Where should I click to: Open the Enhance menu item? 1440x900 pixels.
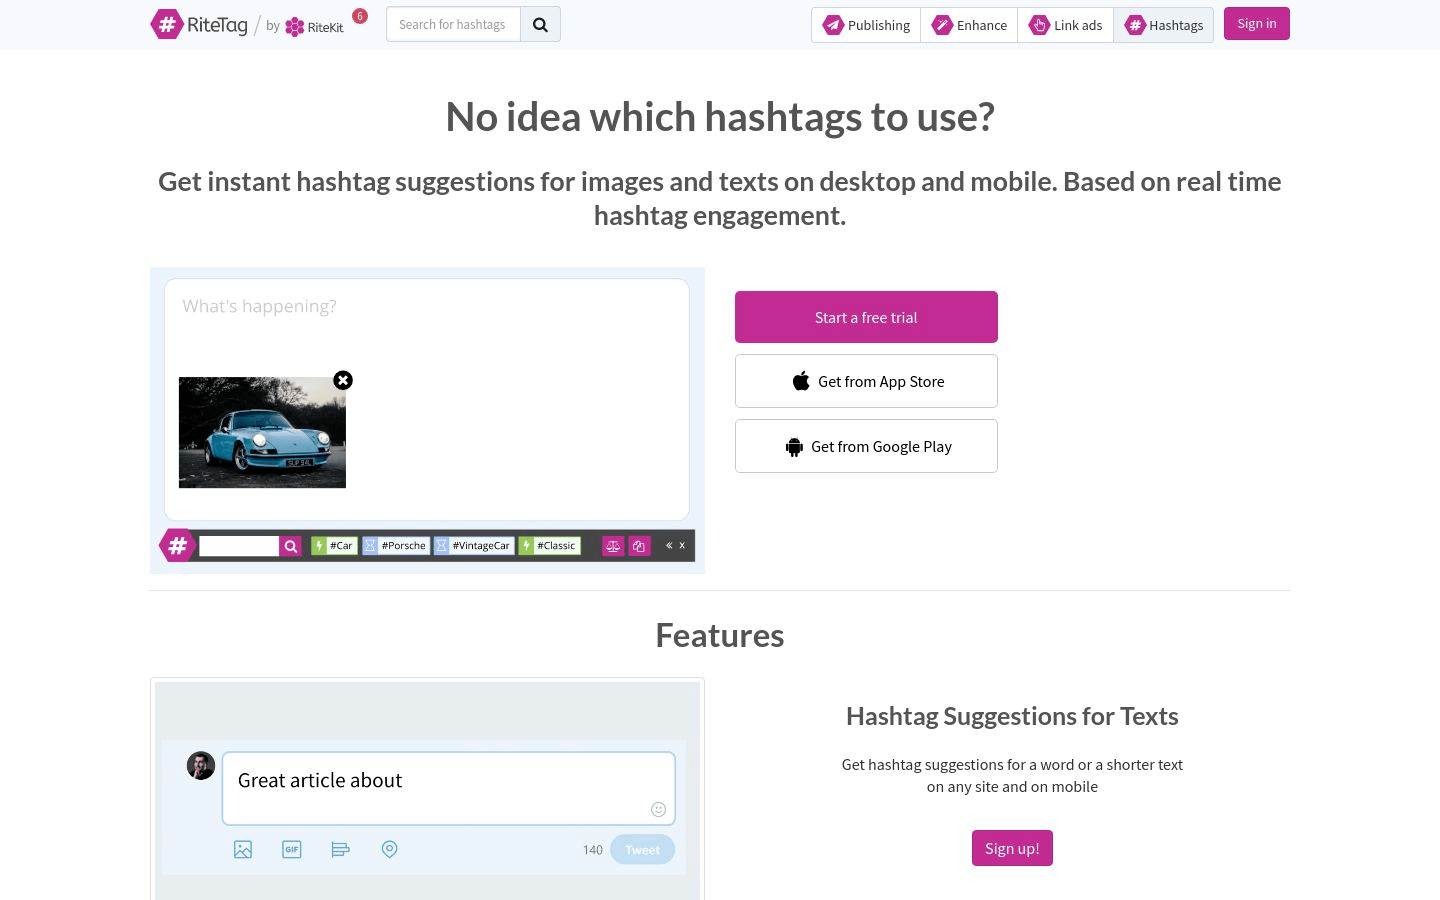[969, 25]
